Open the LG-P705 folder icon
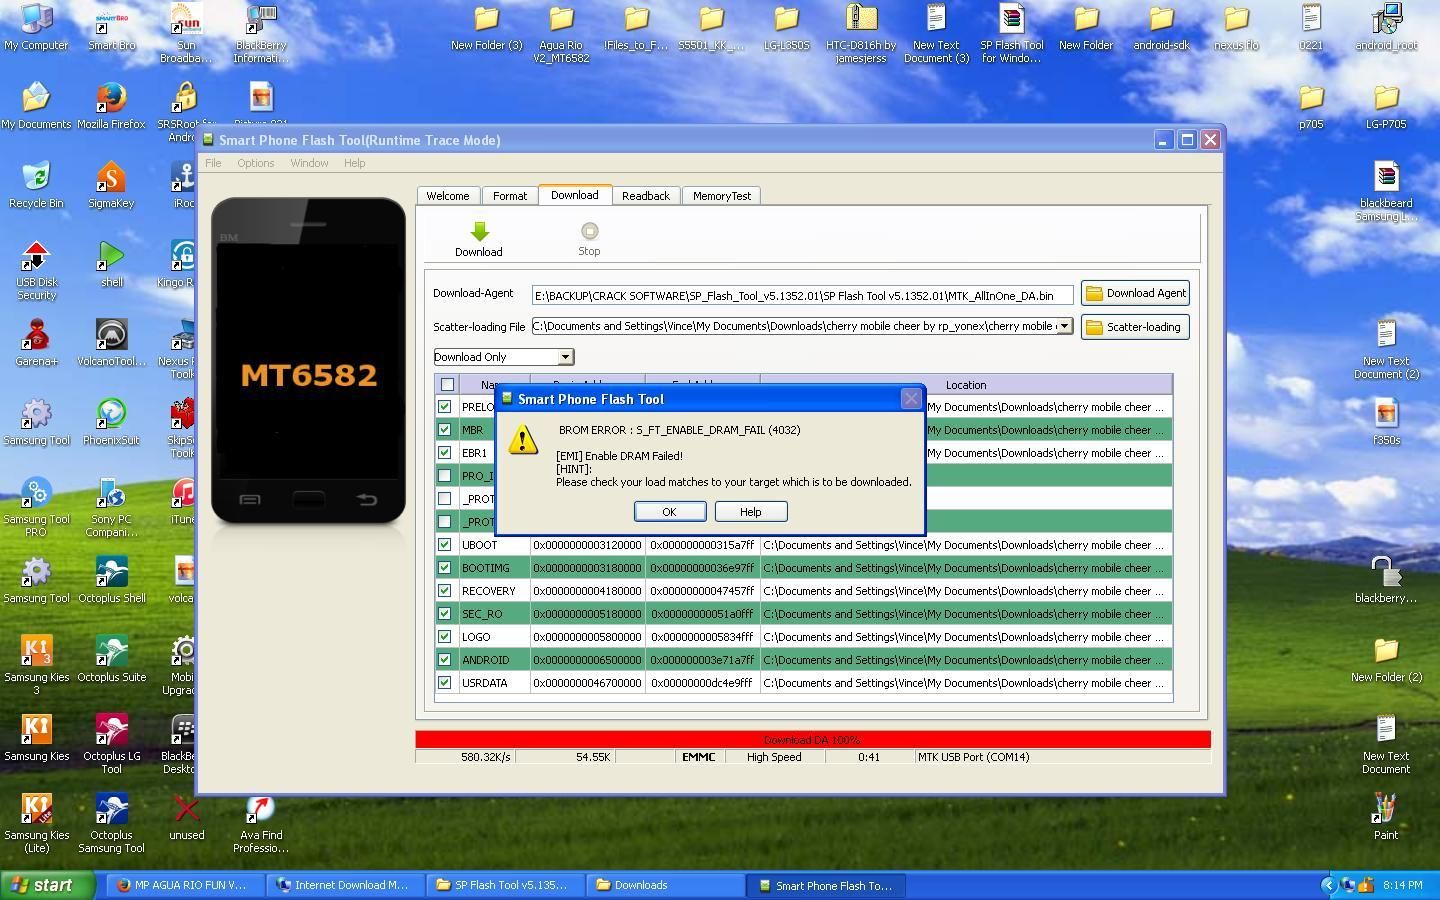This screenshot has width=1440, height=900. (x=1385, y=106)
